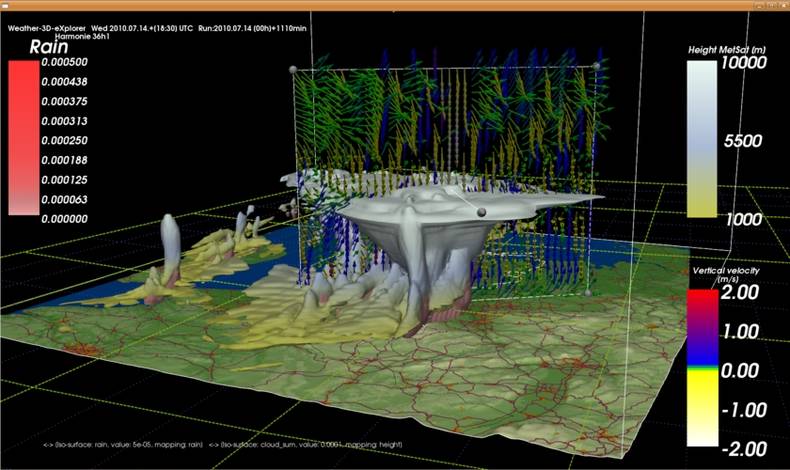Select top-left corner handle of wind plane
Screen dimensions: 790x470
coord(293,69)
